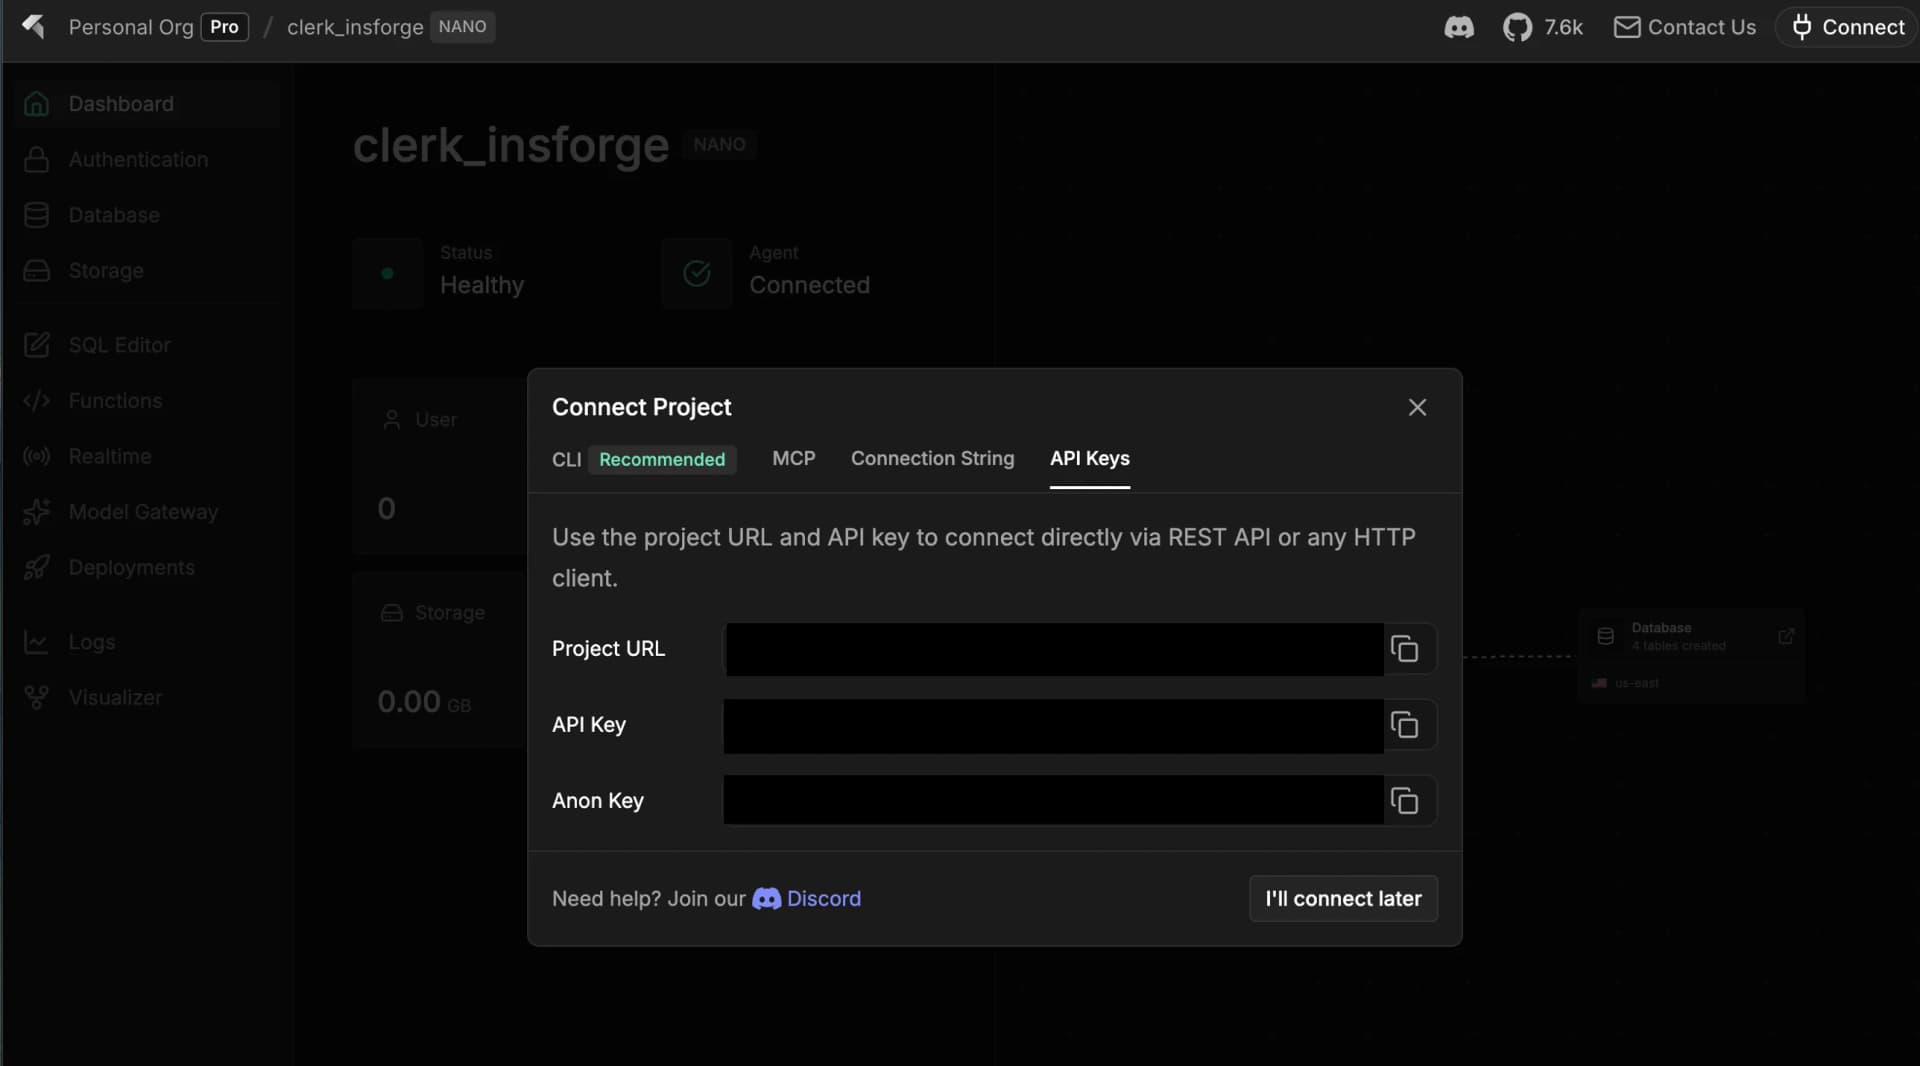The height and width of the screenshot is (1066, 1920).
Task: Click the Project URL field
Action: pyautogui.click(x=1054, y=649)
